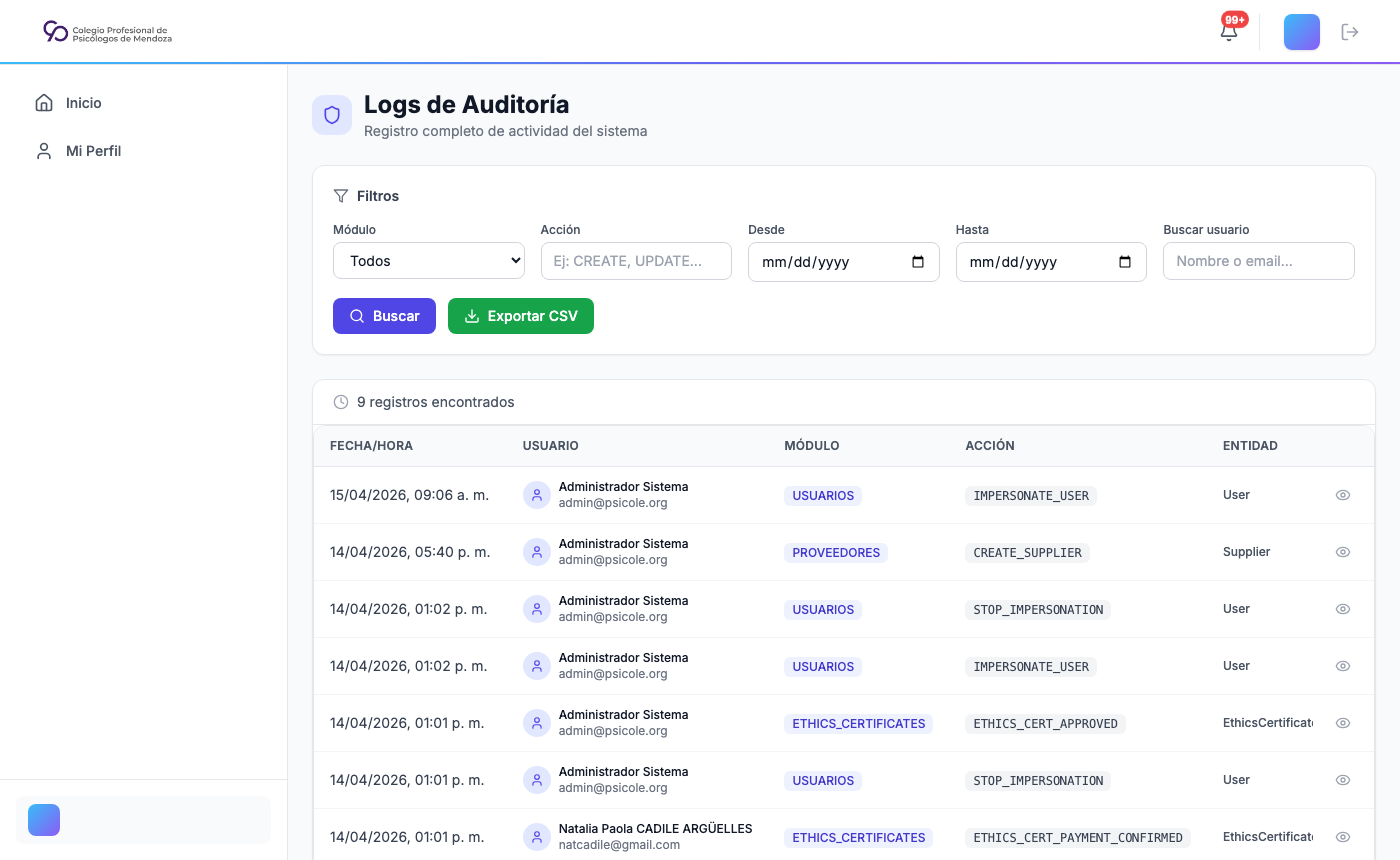Viewport: 1400px width, 860px height.
Task: Click the calendar icon in the Hasta field
Action: coord(1125,262)
